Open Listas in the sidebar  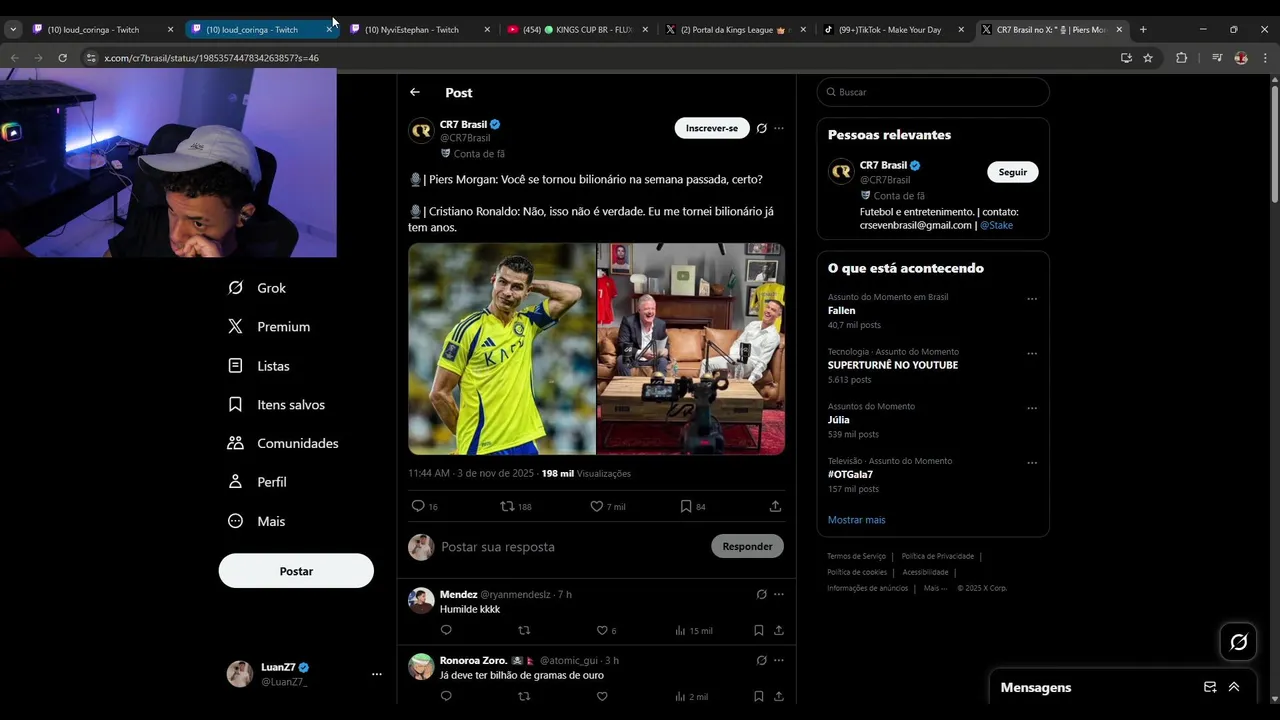259,366
